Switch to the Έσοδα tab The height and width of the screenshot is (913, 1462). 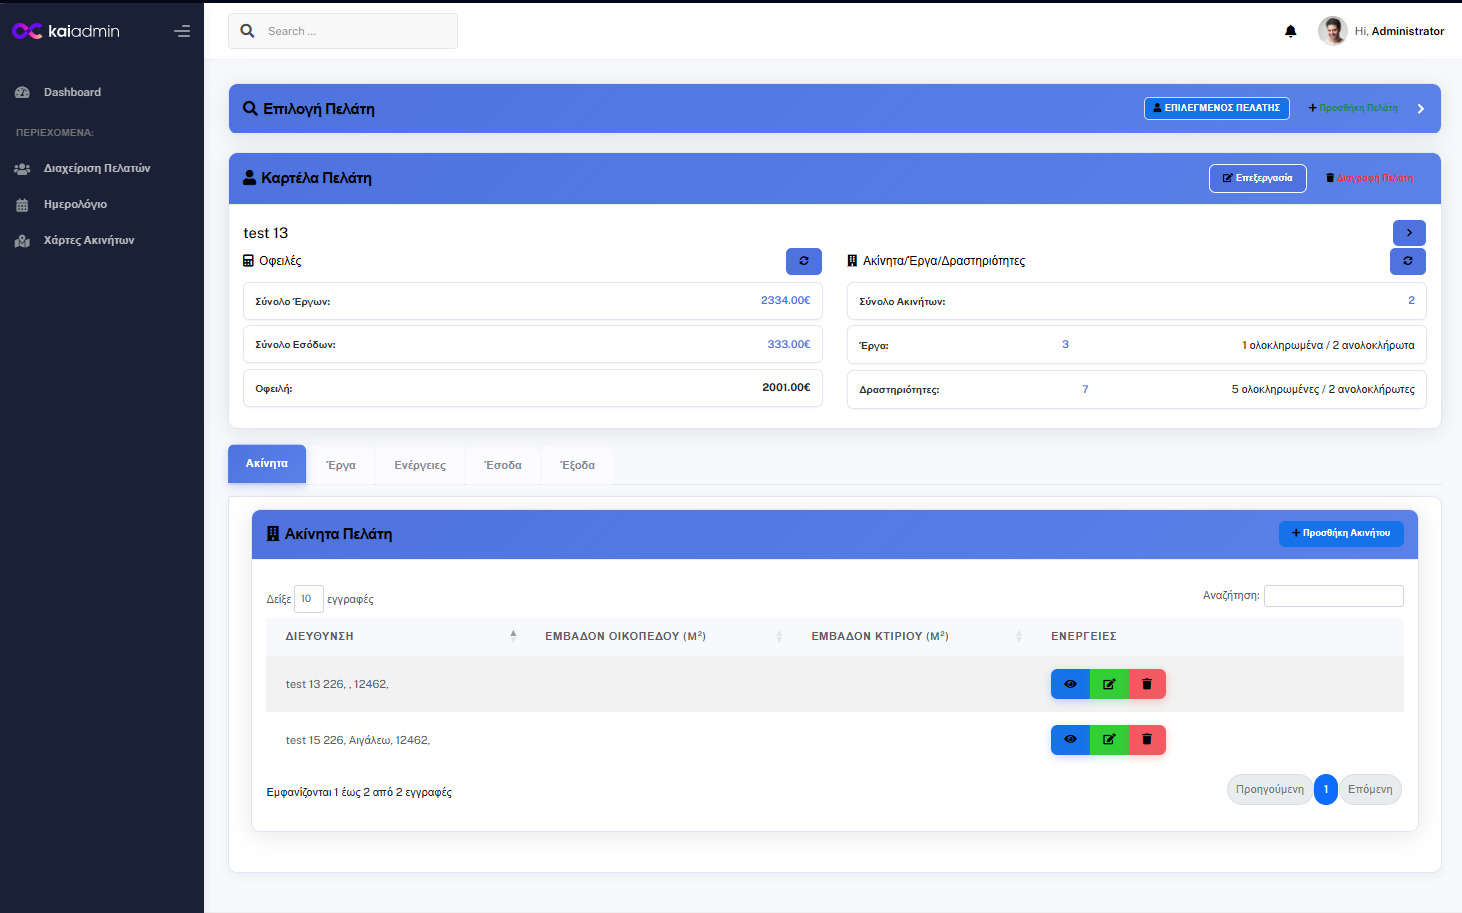503,466
